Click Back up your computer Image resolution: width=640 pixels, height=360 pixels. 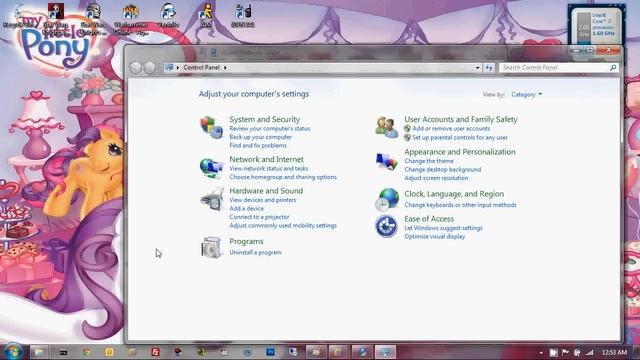260,137
